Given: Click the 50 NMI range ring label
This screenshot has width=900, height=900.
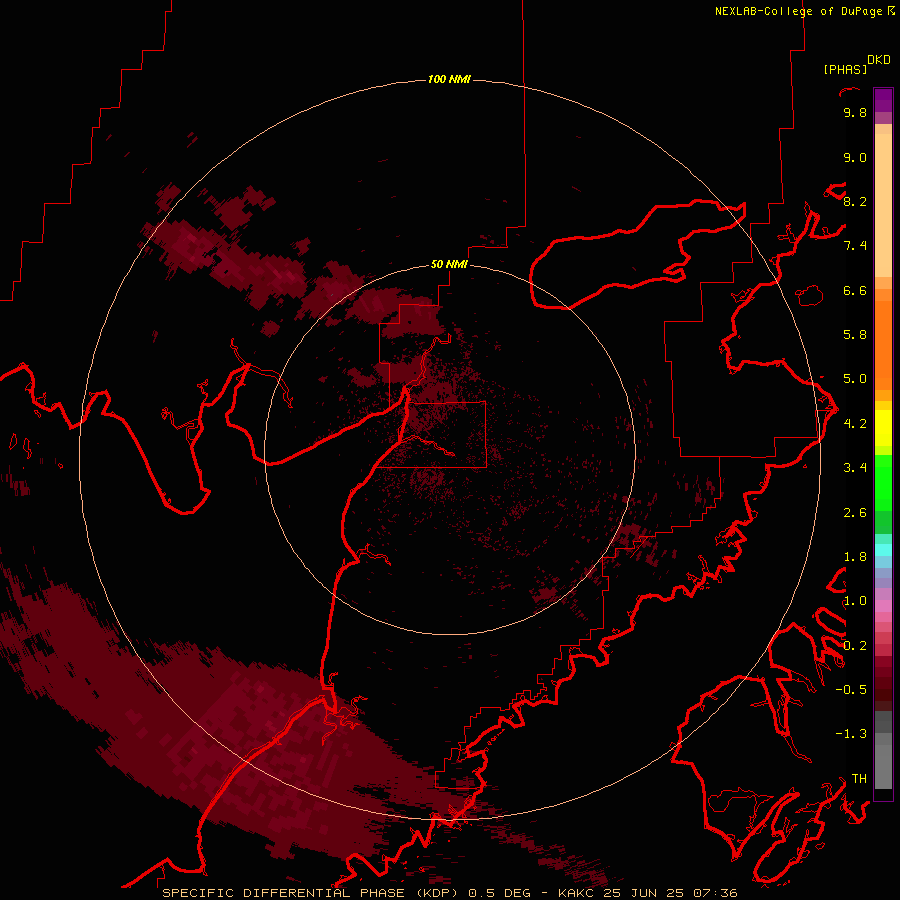Looking at the screenshot, I should (x=449, y=264).
